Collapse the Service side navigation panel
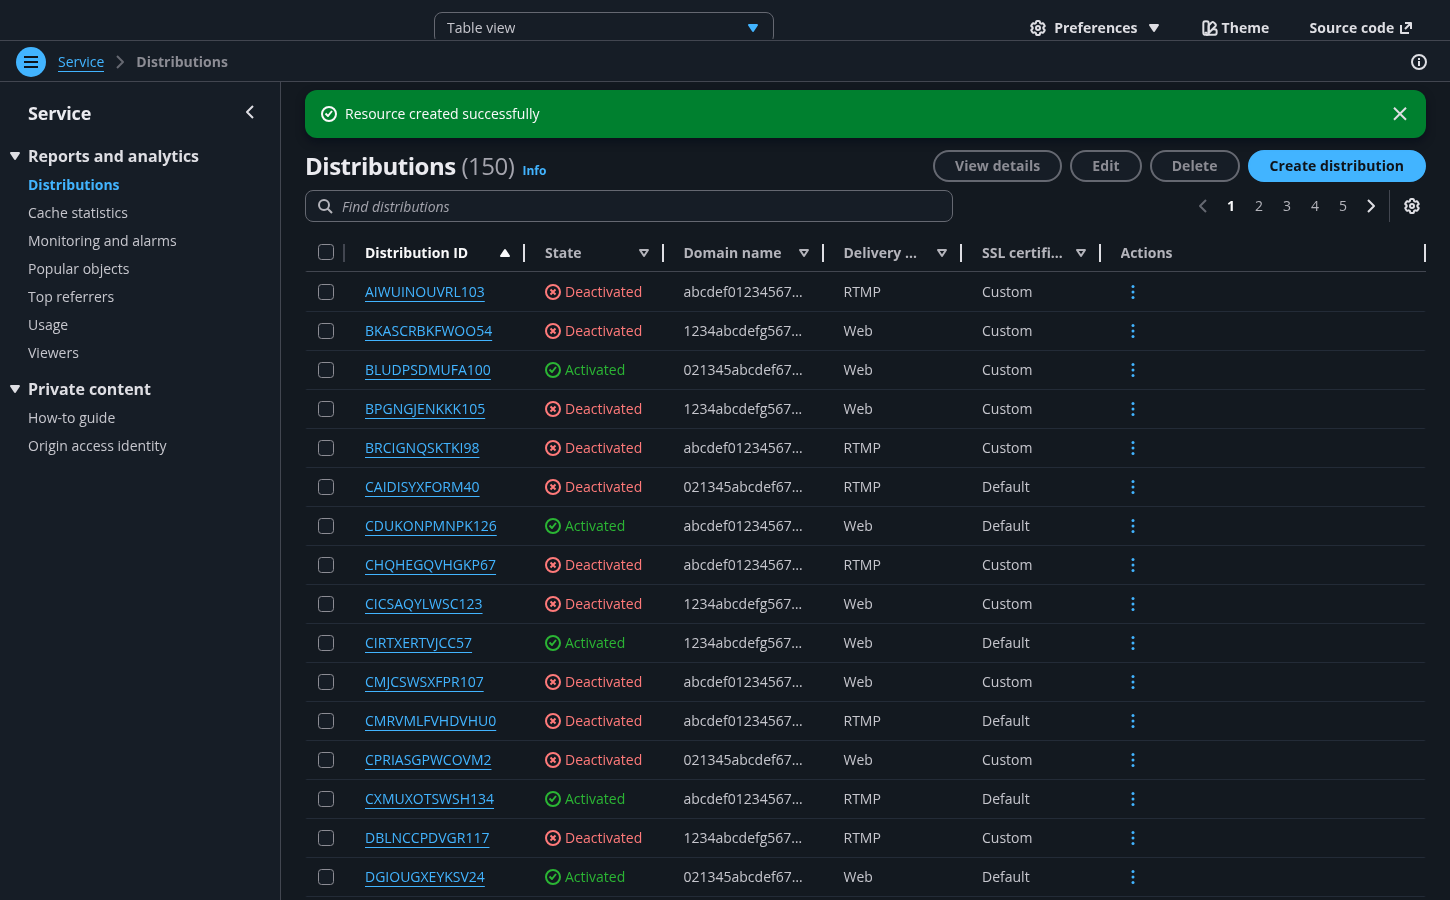Screen dimensions: 1450x900 point(250,113)
